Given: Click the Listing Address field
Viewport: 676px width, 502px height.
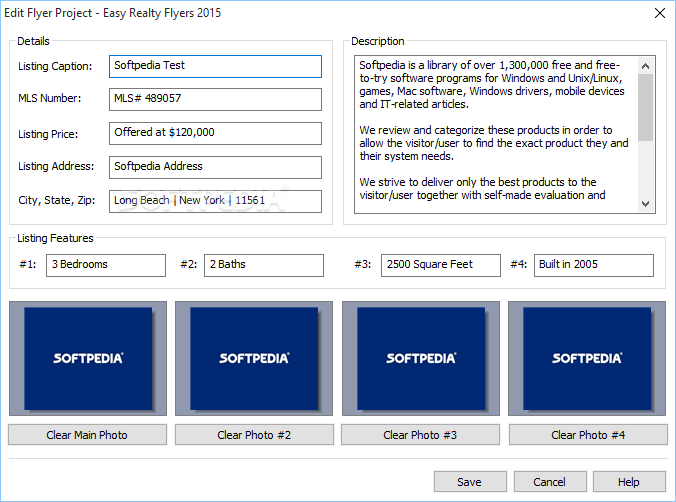Looking at the screenshot, I should coord(215,167).
